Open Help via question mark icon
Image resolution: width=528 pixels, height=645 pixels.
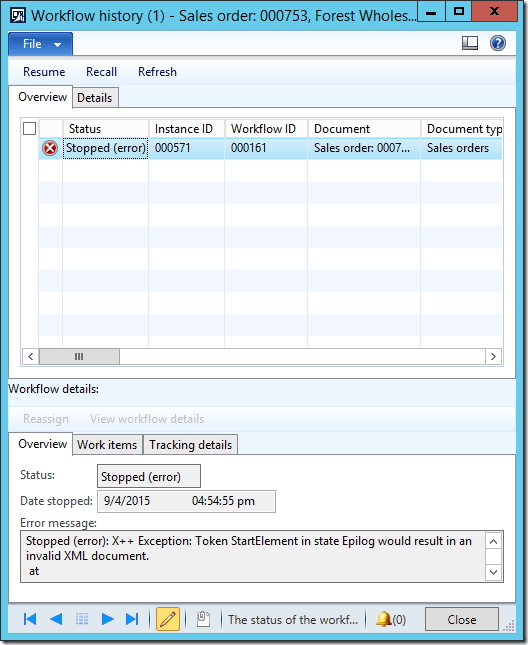point(498,43)
